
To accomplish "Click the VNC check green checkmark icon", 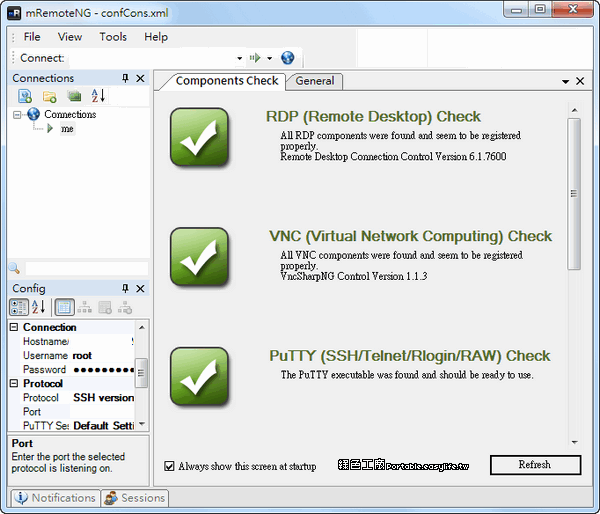I will 199,257.
